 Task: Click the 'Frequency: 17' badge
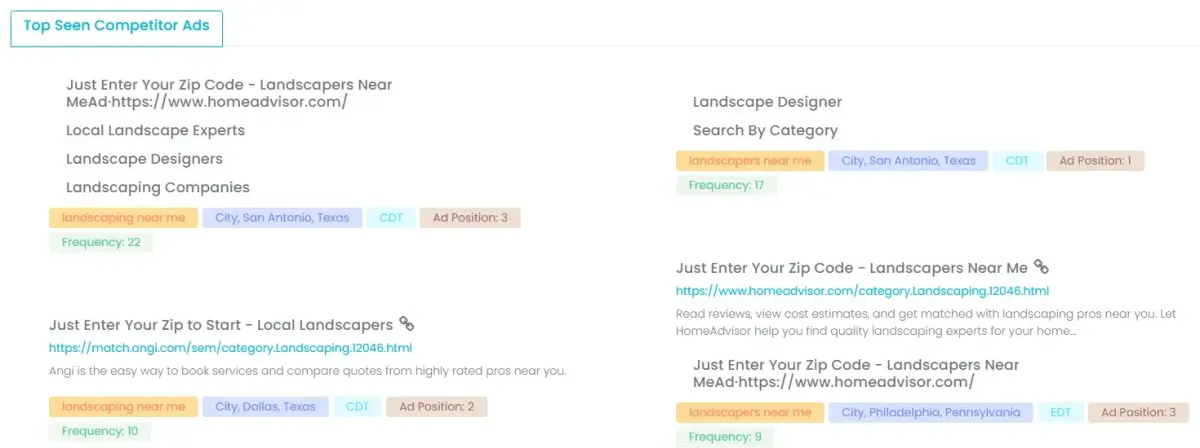pos(726,185)
